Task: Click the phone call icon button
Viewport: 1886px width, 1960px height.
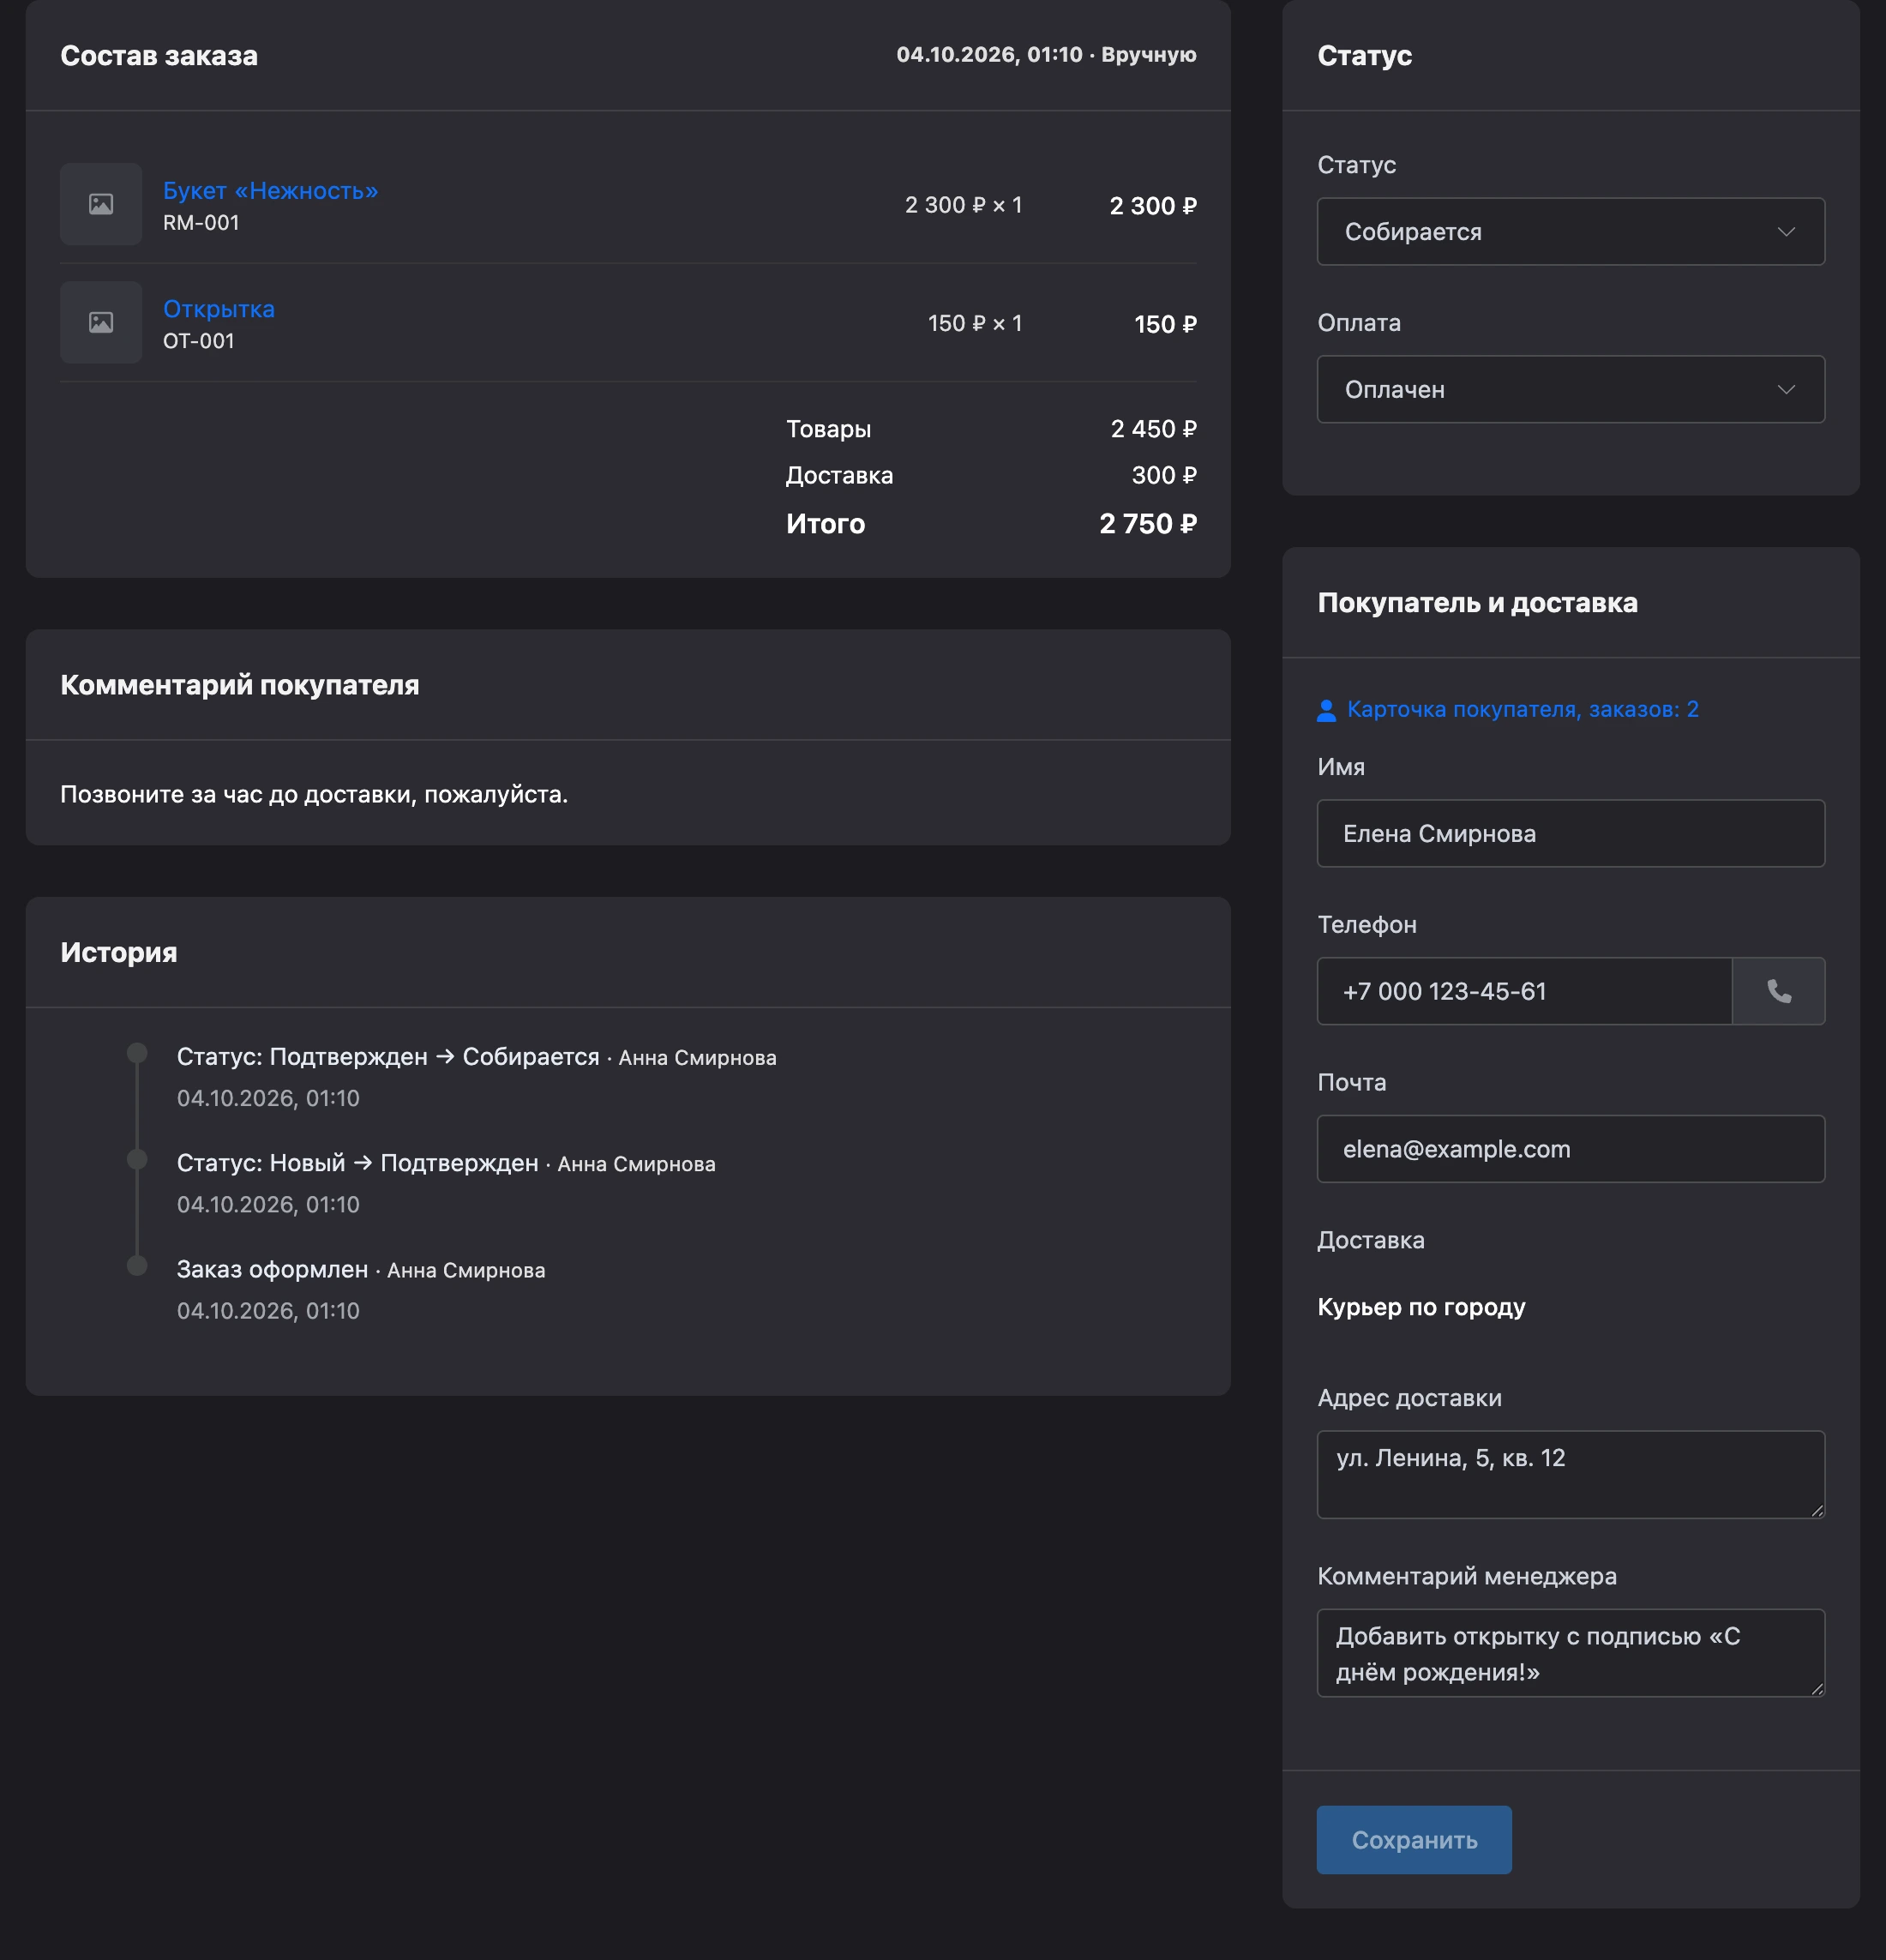Action: [1778, 991]
